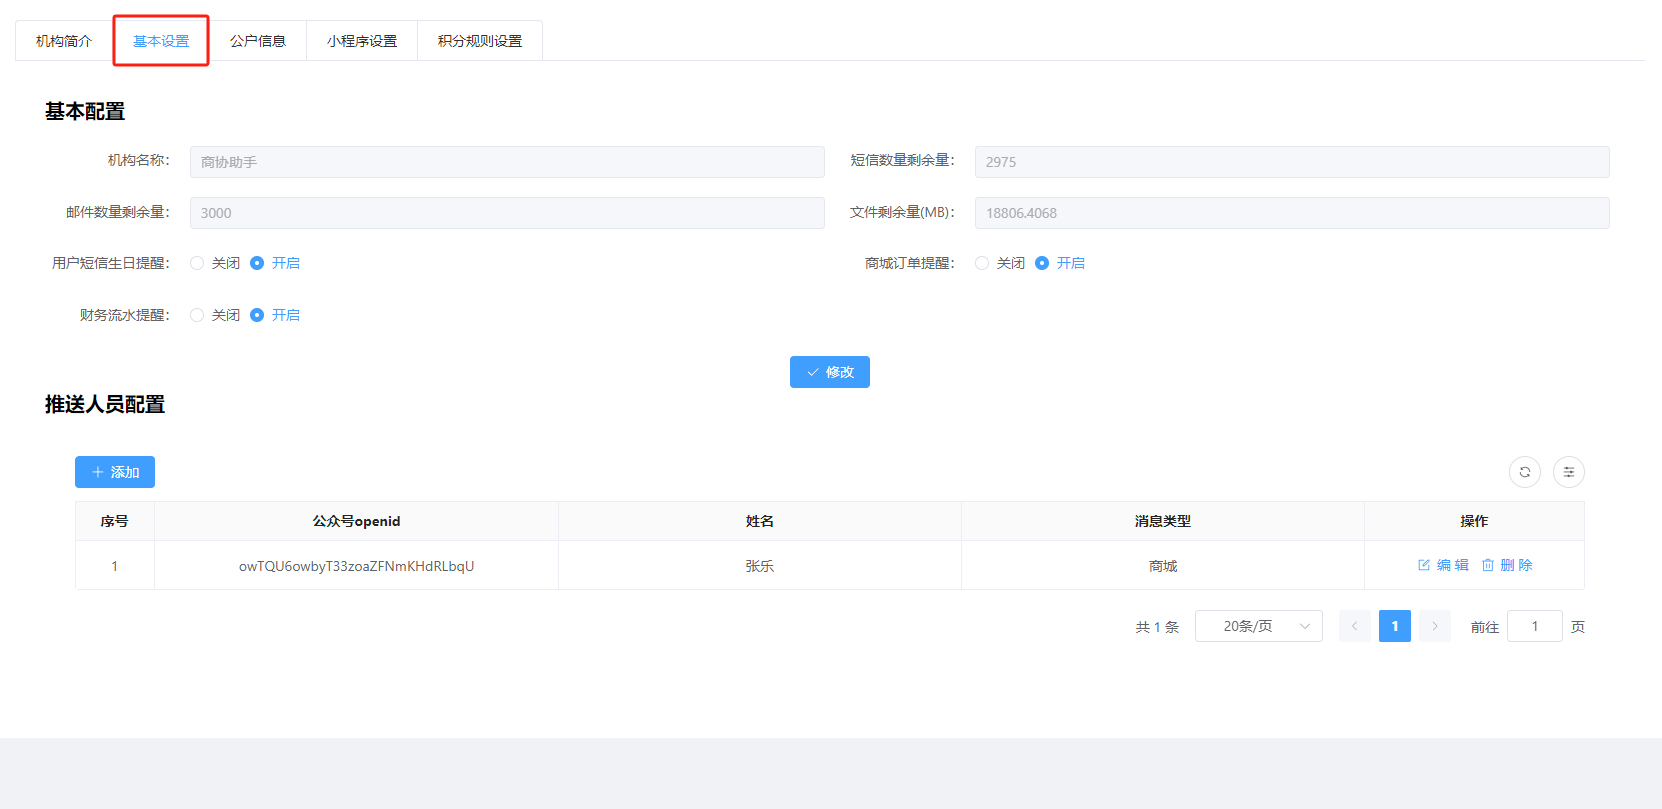The height and width of the screenshot is (809, 1662).
Task: Select 关闭 for 财务流水提醒
Action: point(197,315)
